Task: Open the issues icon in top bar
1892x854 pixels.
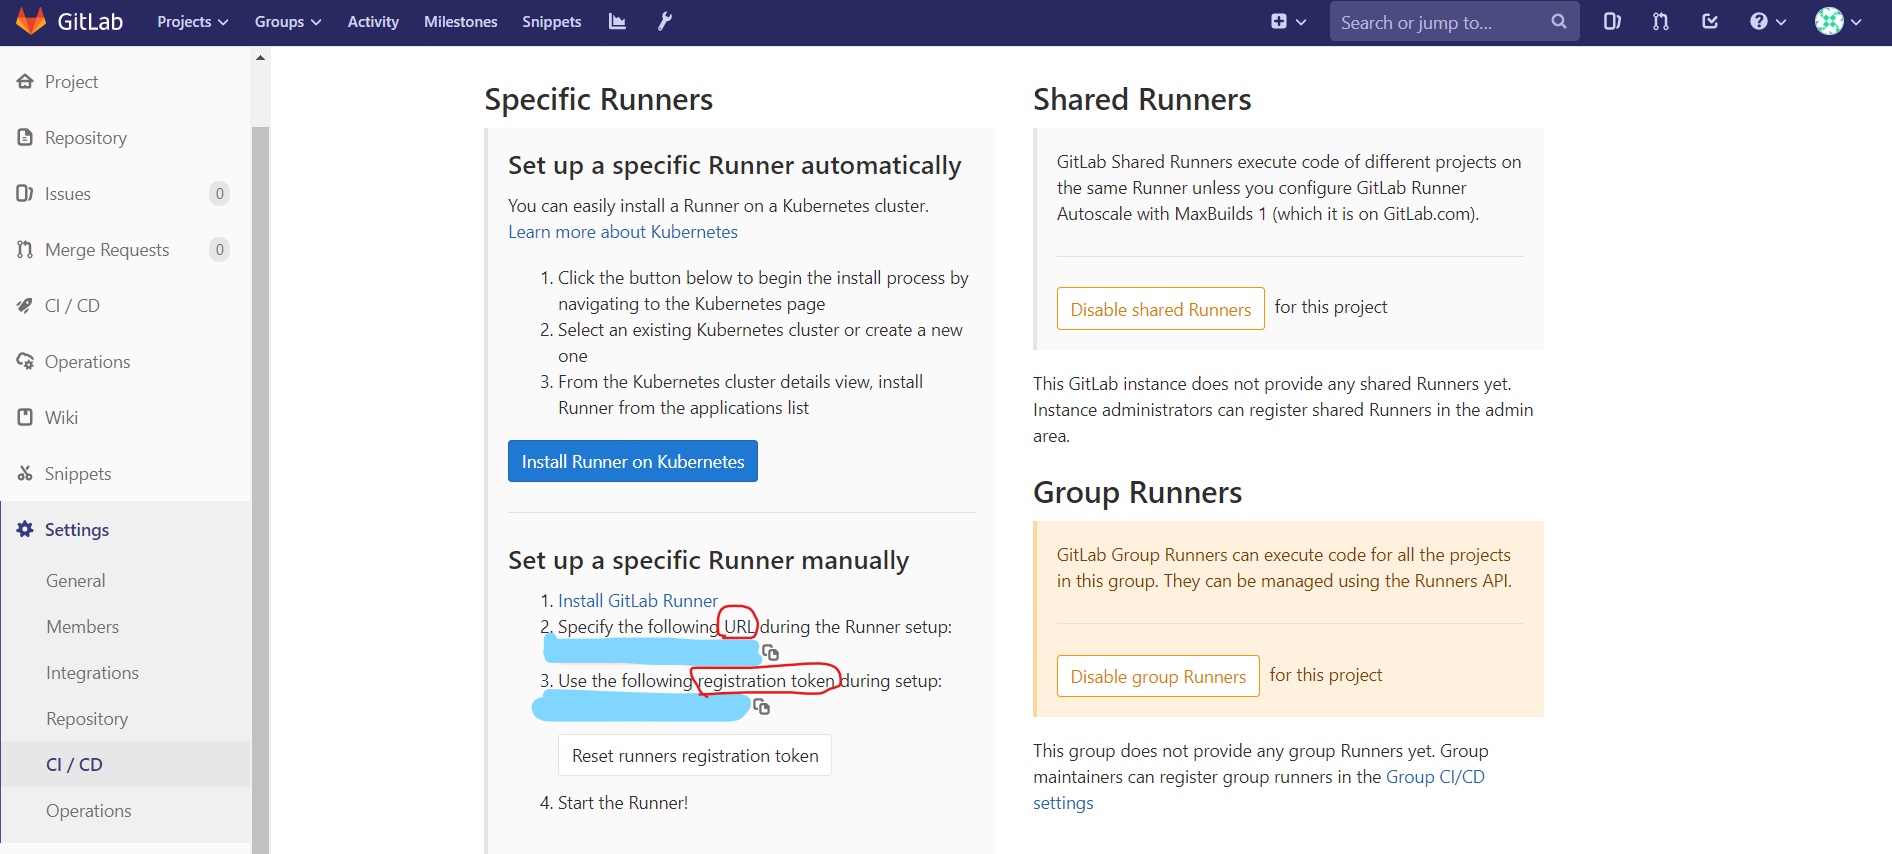Action: tap(1612, 21)
